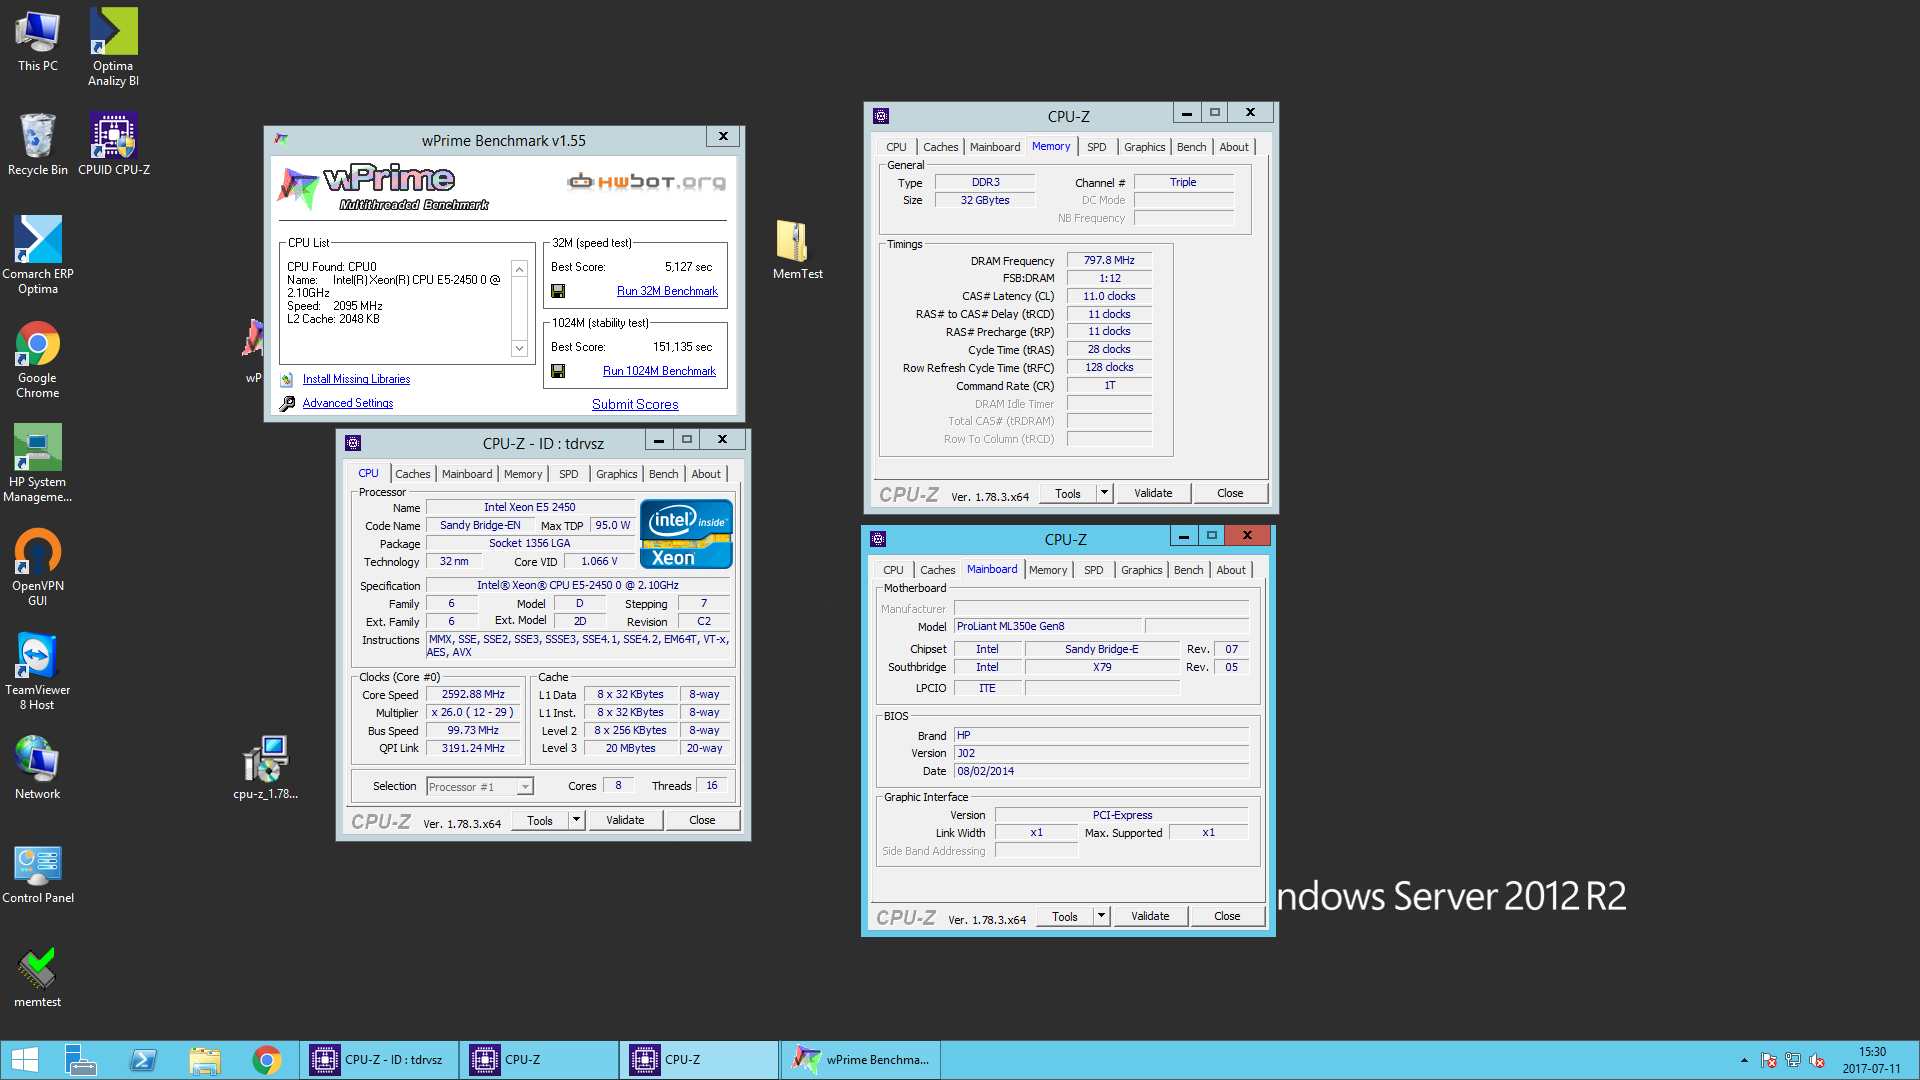
Task: Launch memtest desktop shortcut
Action: [38, 977]
